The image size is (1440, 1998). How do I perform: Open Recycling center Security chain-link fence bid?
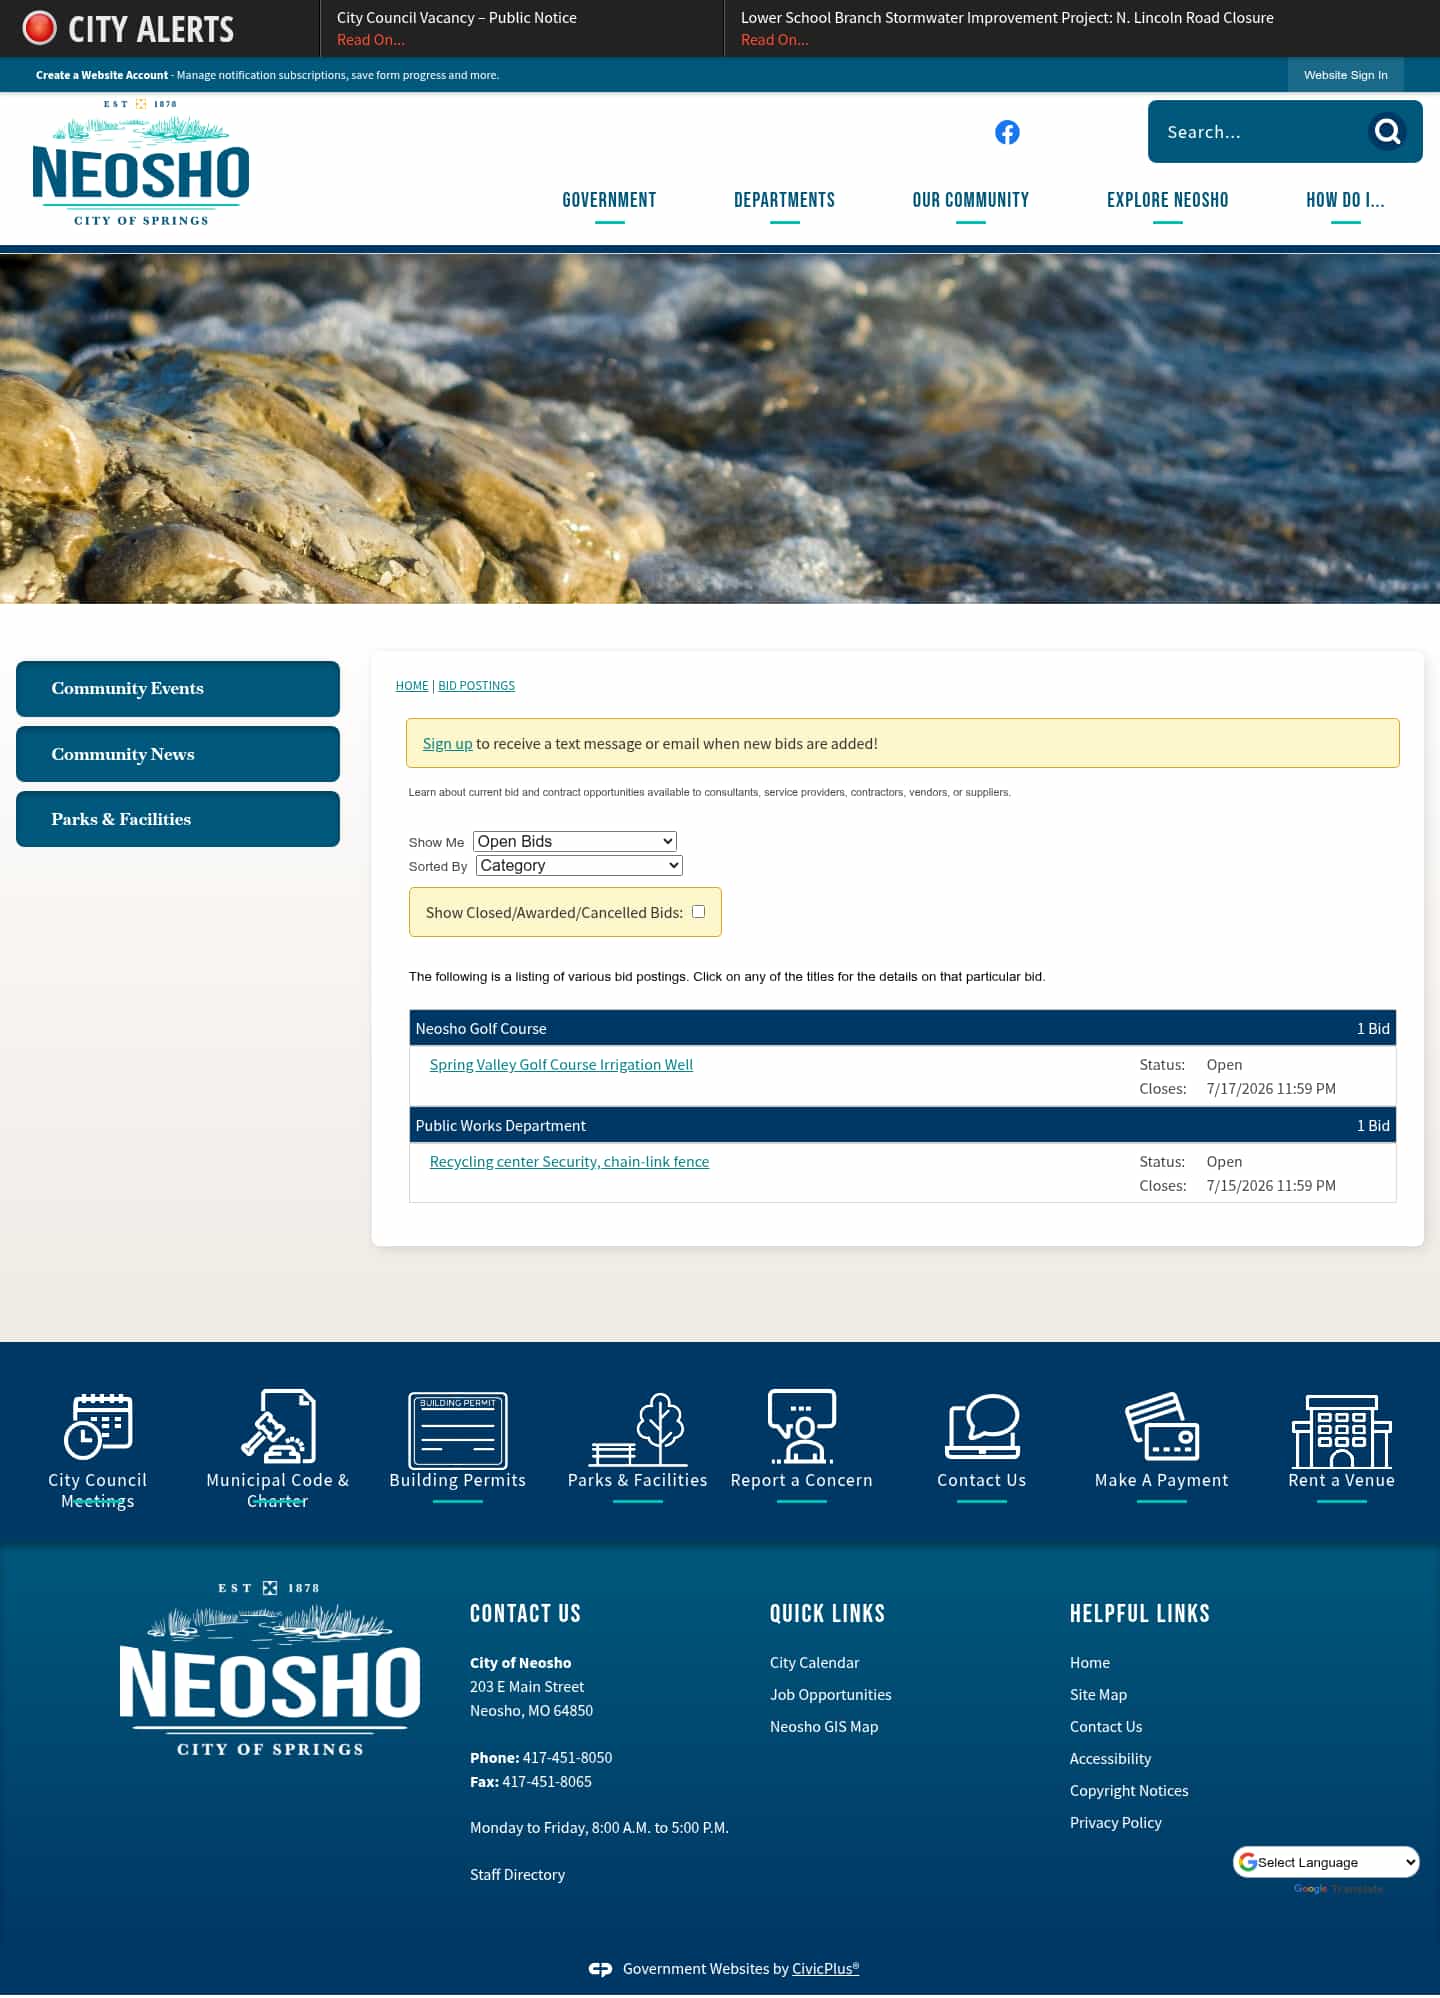click(569, 1162)
